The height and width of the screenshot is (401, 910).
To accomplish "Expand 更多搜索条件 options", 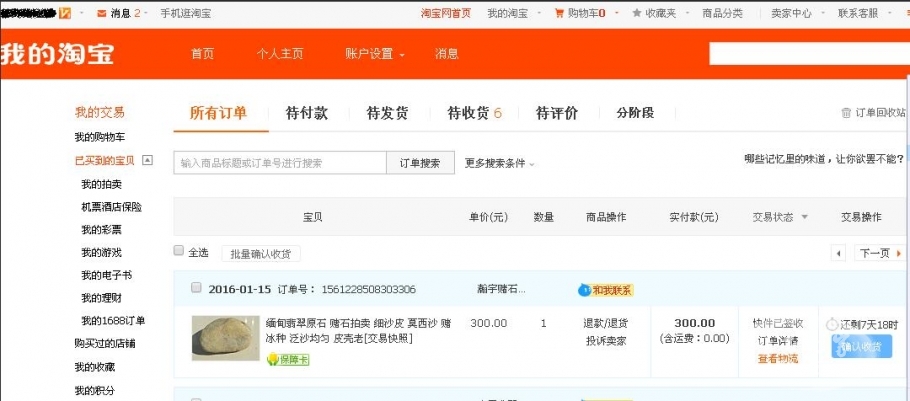I will tap(499, 164).
